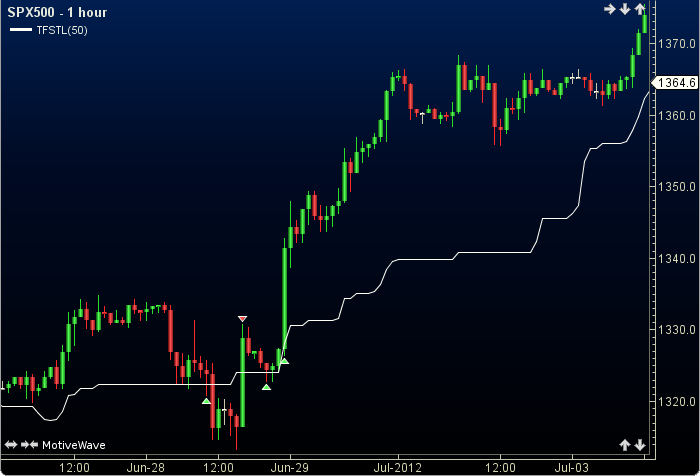Image resolution: width=700 pixels, height=476 pixels.
Task: Click the white TFSTL legend line swatch
Action: point(21,30)
